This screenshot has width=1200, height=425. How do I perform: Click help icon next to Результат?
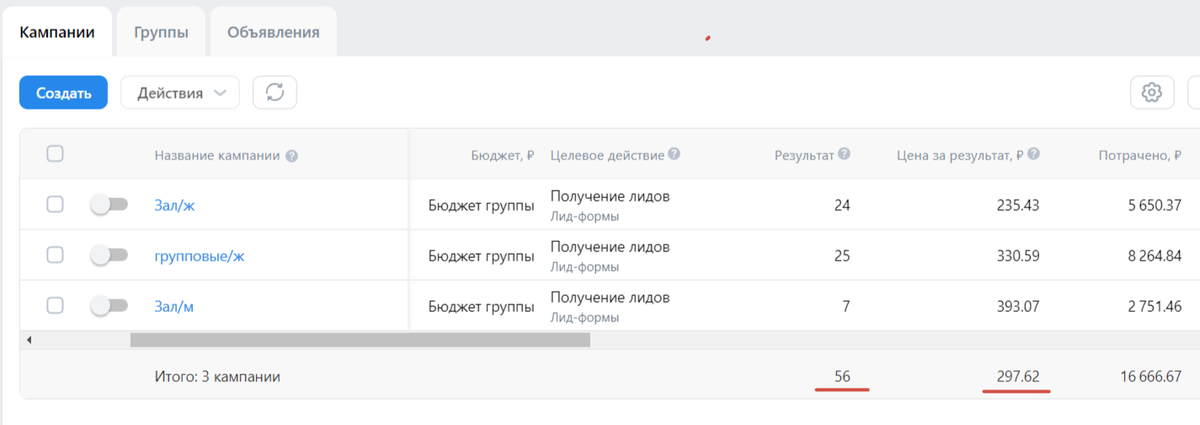pyautogui.click(x=844, y=155)
